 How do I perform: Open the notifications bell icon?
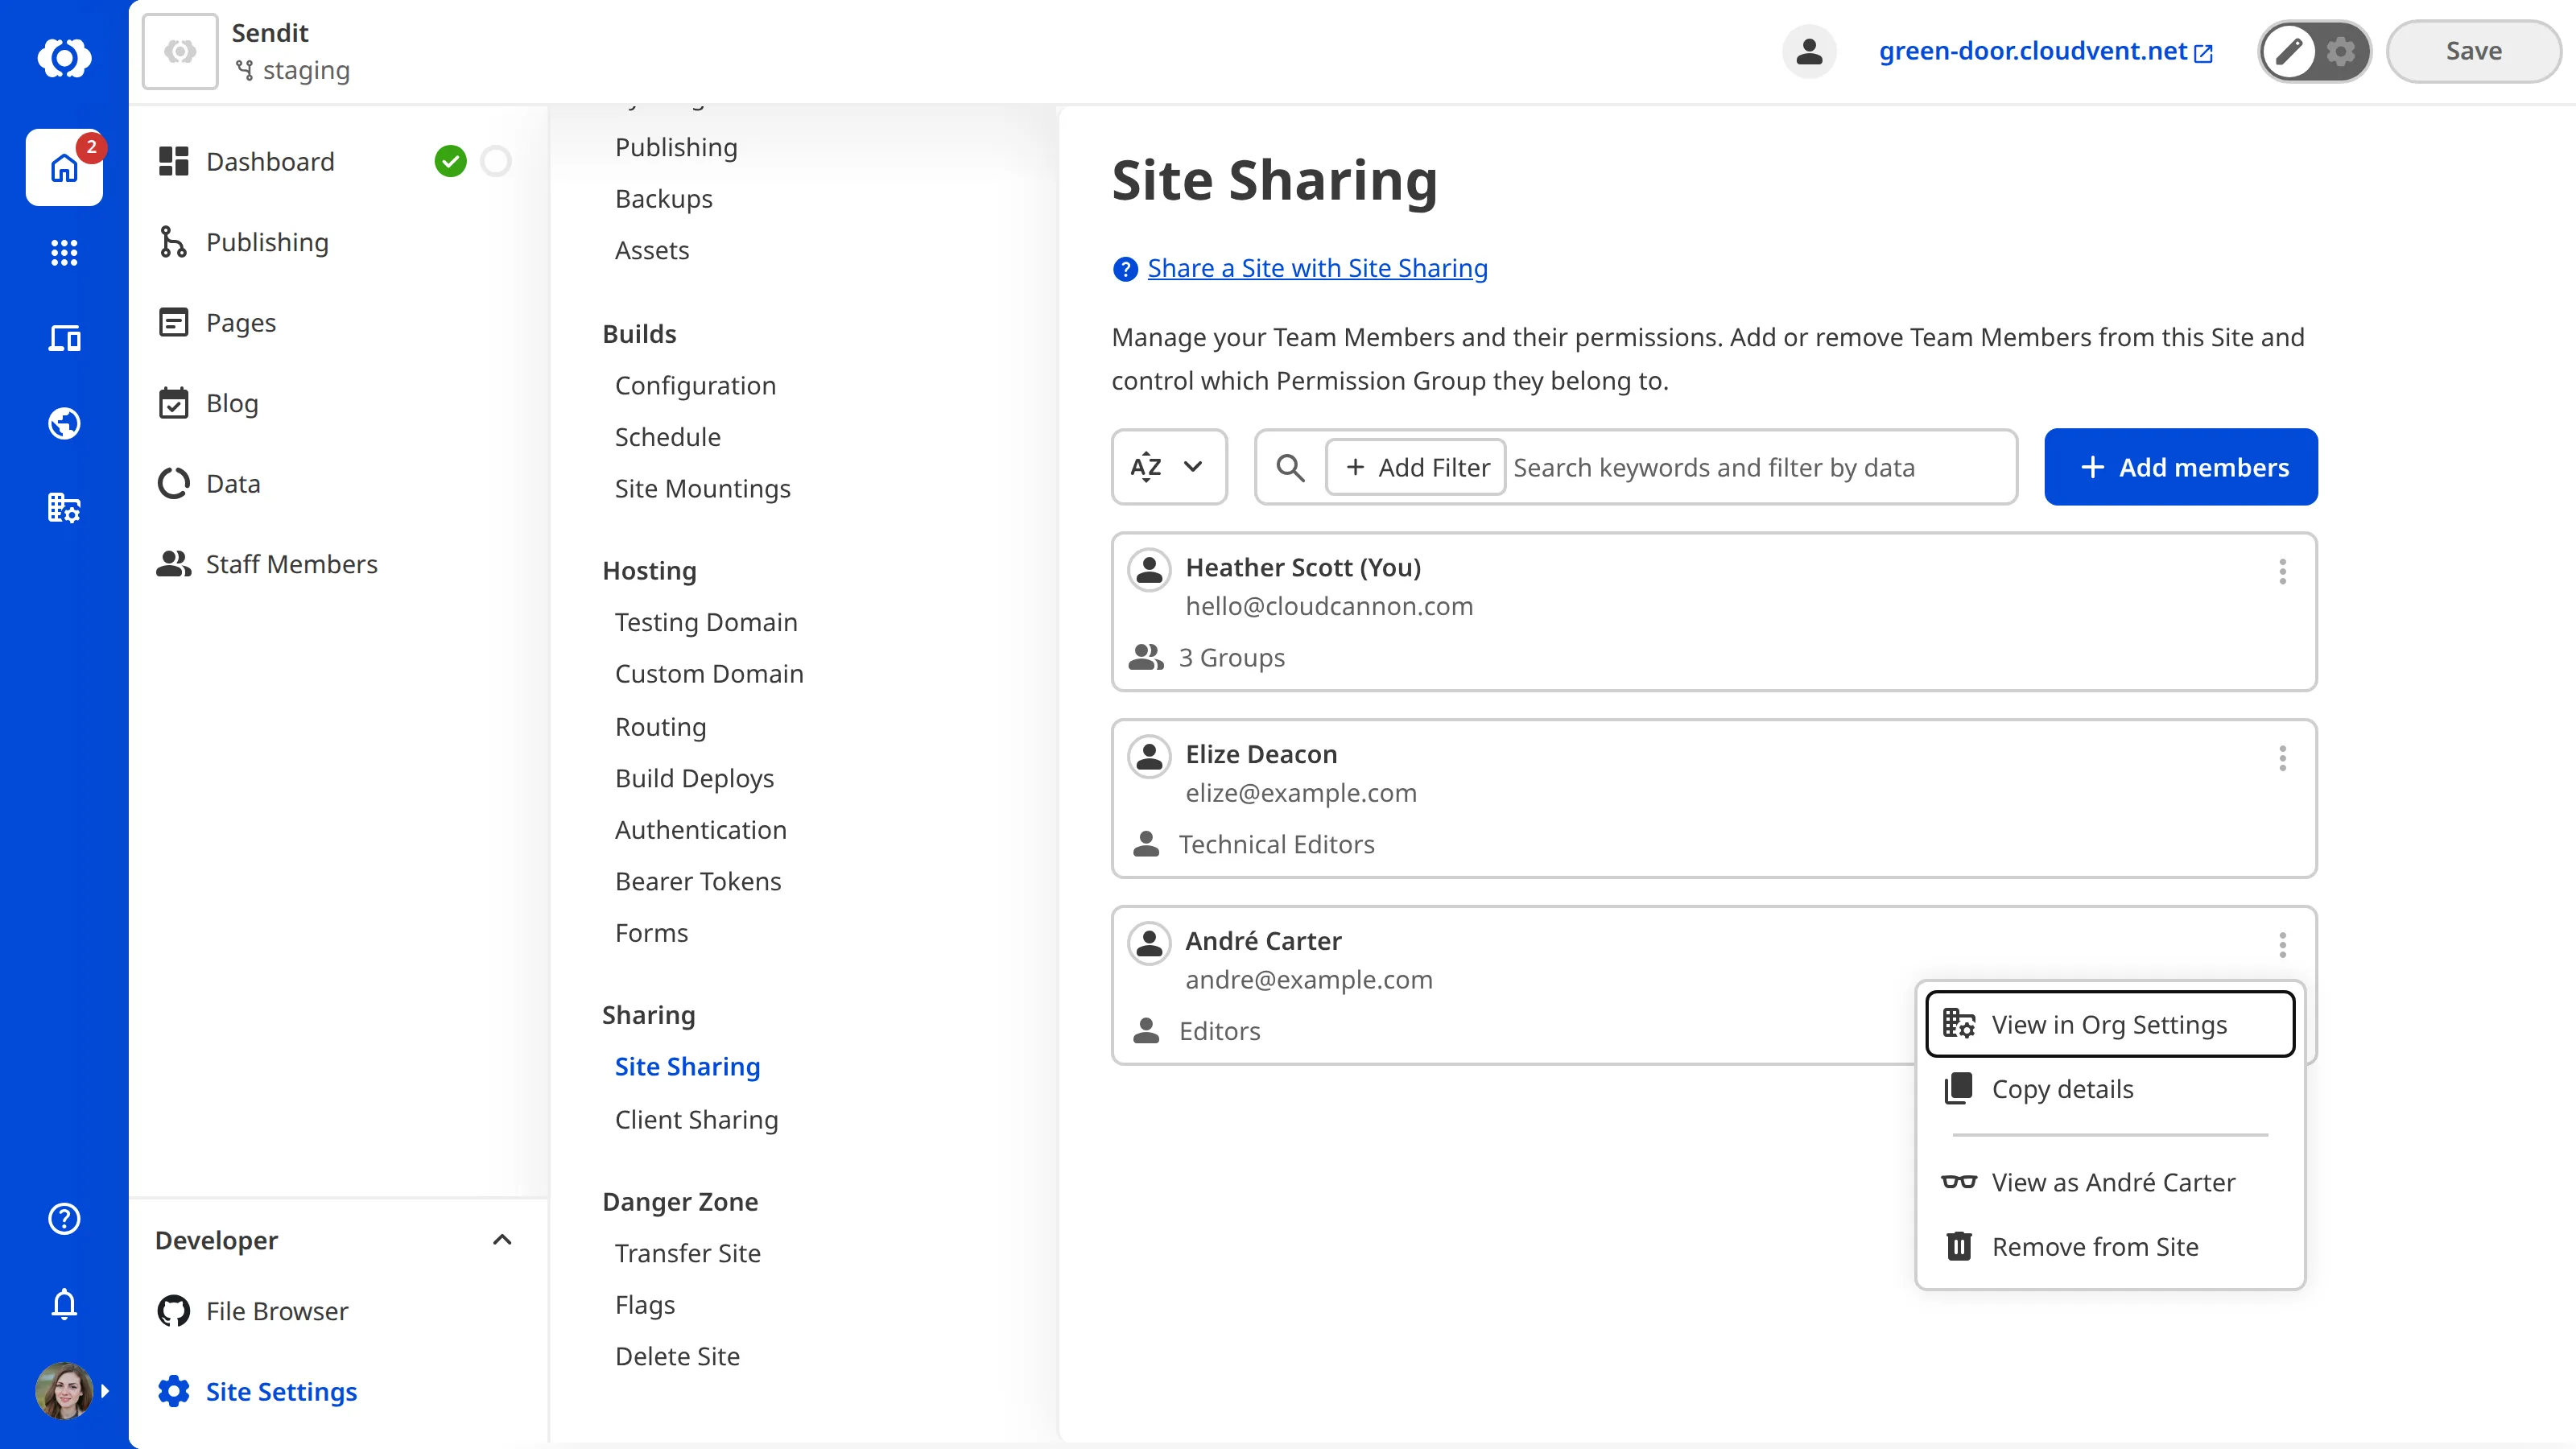coord(64,1304)
